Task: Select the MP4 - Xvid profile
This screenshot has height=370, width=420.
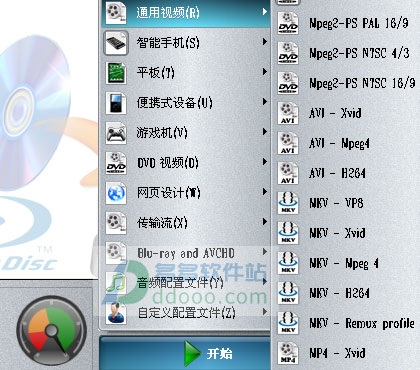Action: click(x=345, y=353)
